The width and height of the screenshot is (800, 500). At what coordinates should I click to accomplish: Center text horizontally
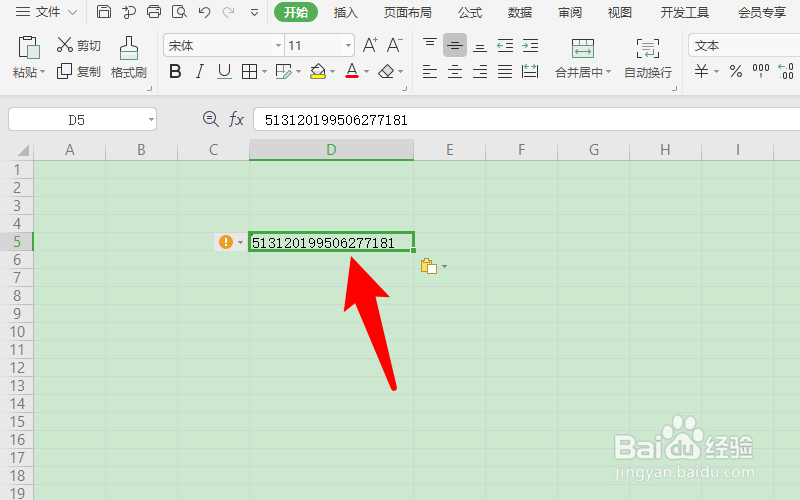(455, 72)
